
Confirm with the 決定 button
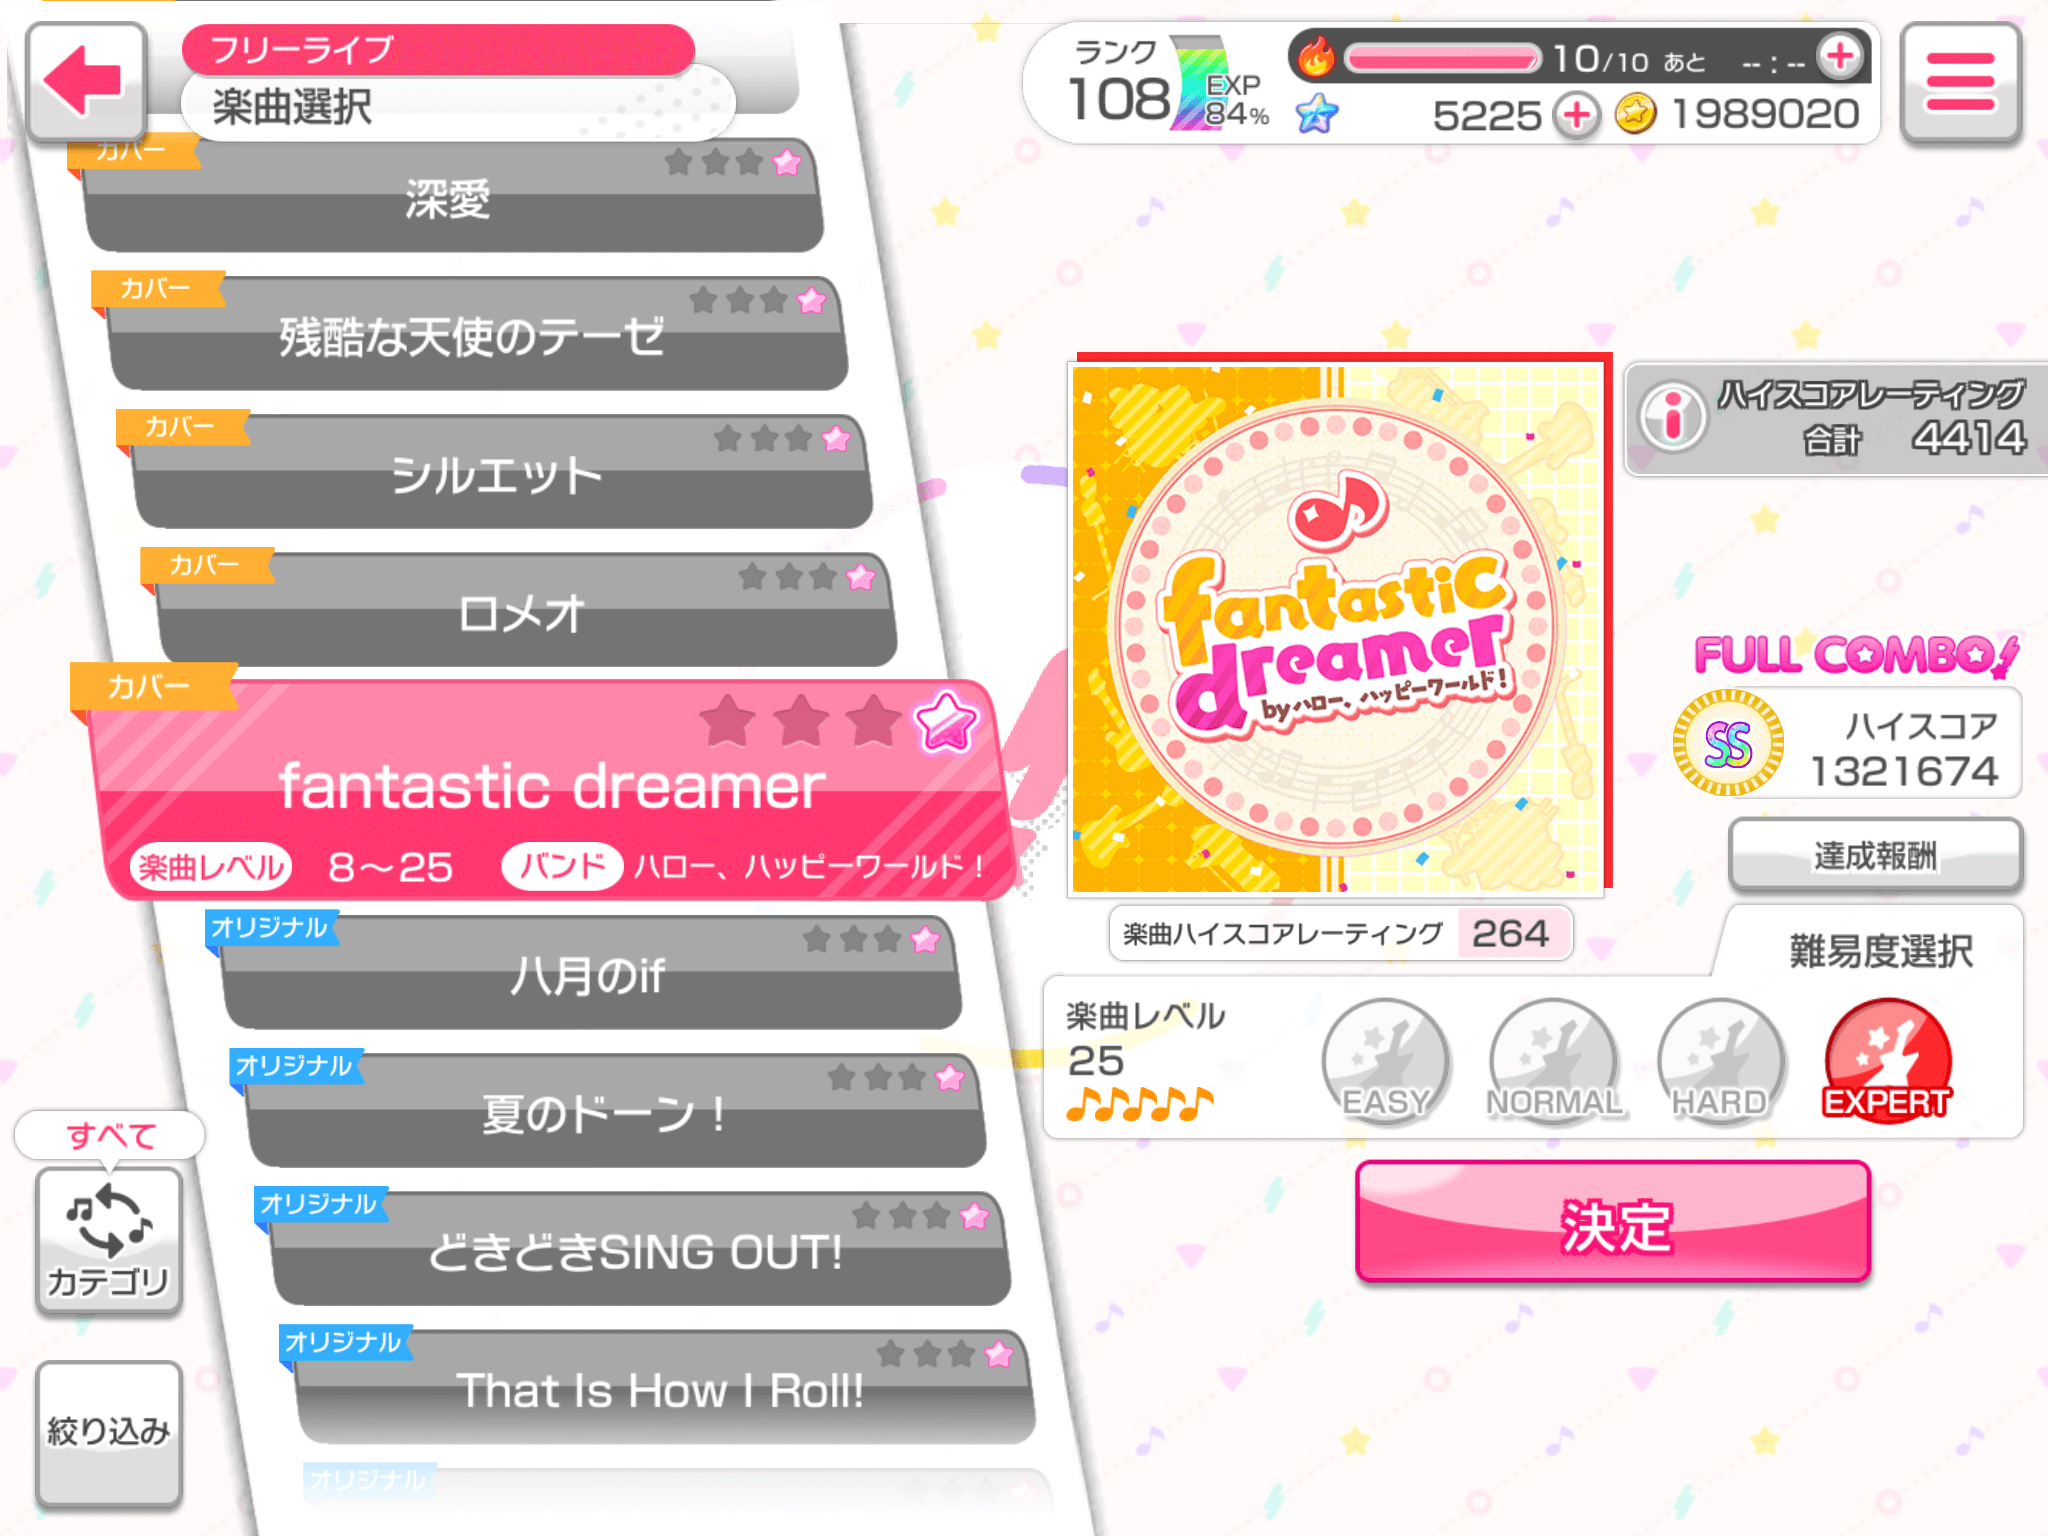point(1613,1222)
